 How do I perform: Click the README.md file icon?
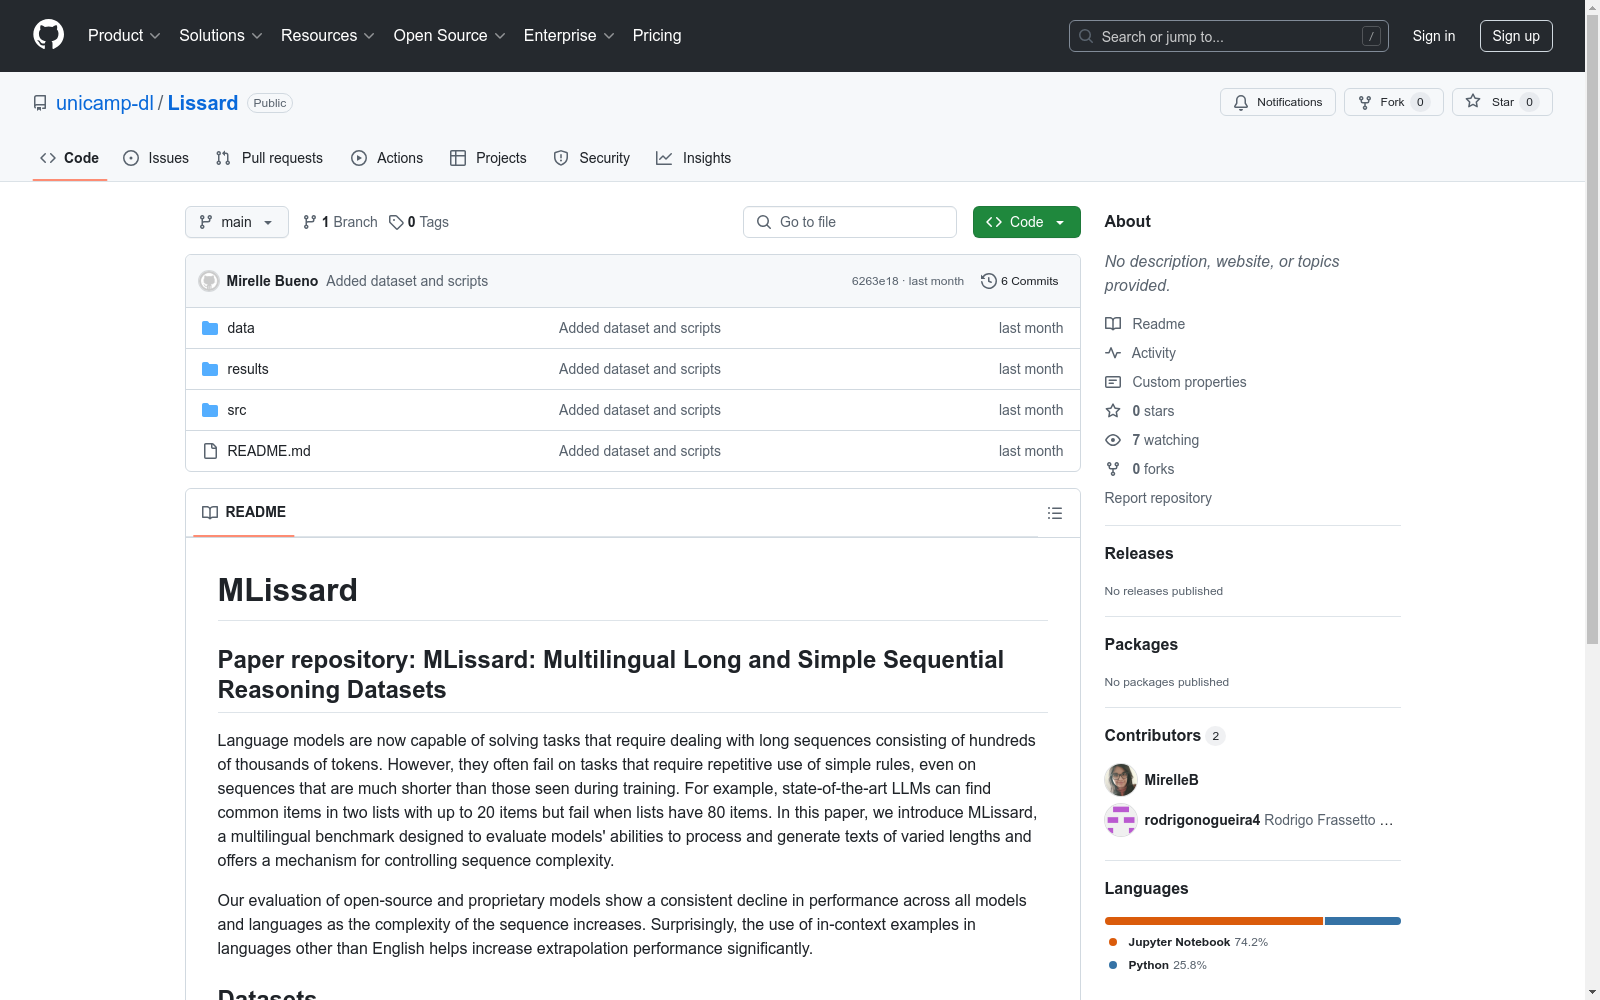click(210, 451)
